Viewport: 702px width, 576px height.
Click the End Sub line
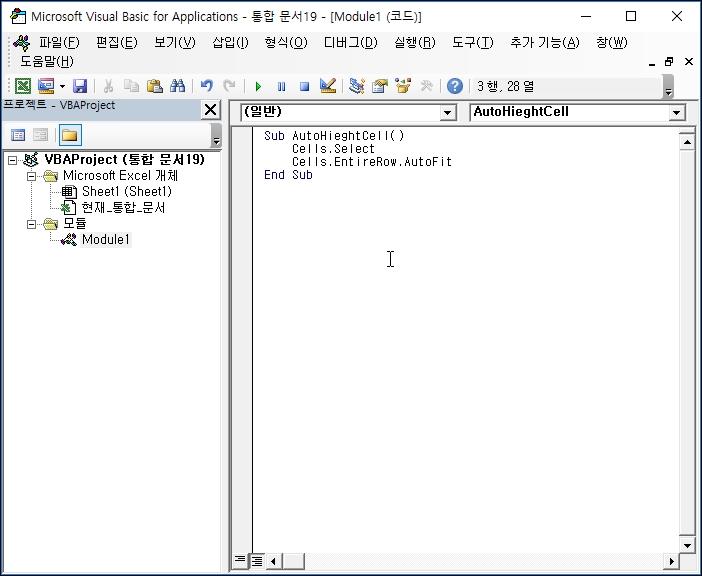[x=288, y=175]
